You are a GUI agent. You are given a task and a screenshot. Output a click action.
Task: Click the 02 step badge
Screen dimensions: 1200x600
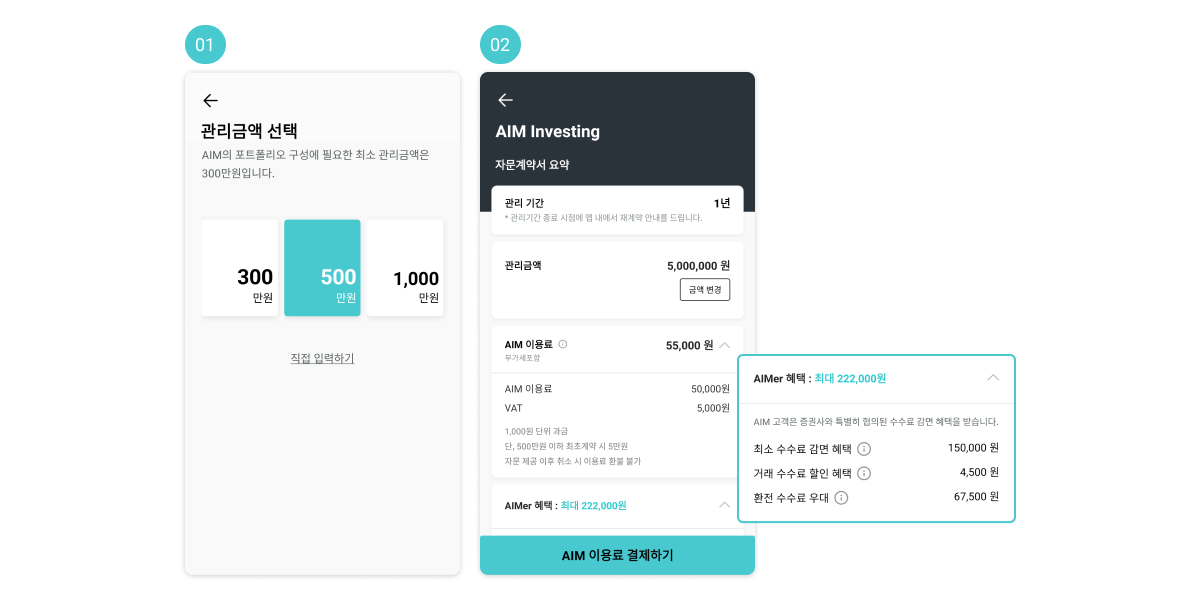point(500,45)
